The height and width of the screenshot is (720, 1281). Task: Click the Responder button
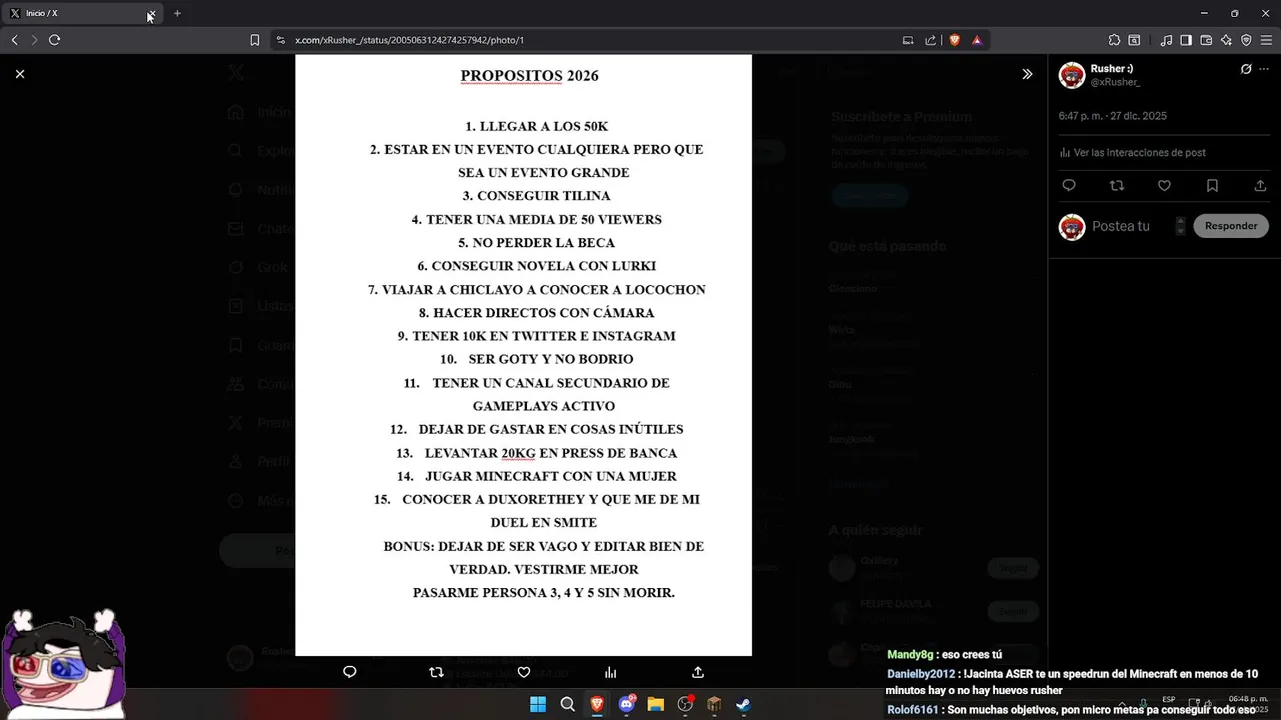[1231, 226]
